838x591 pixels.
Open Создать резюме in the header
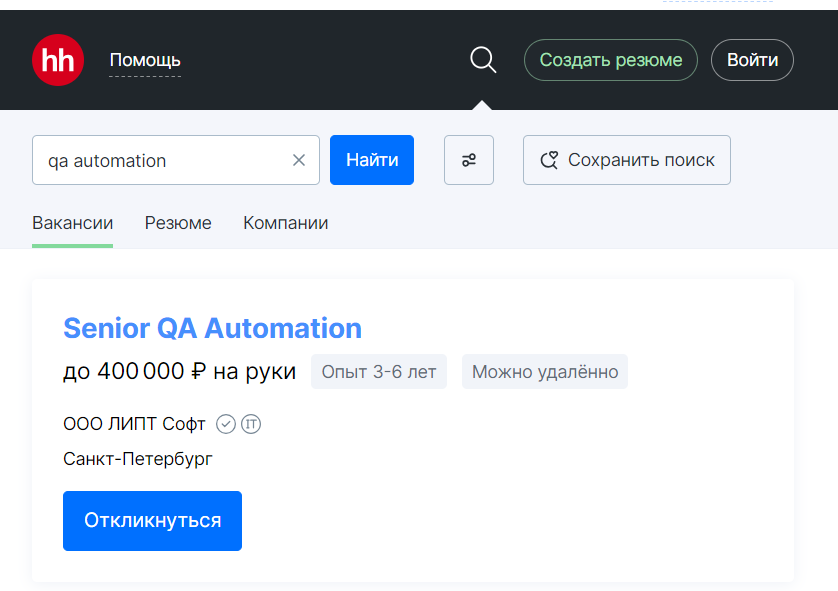pyautogui.click(x=610, y=59)
